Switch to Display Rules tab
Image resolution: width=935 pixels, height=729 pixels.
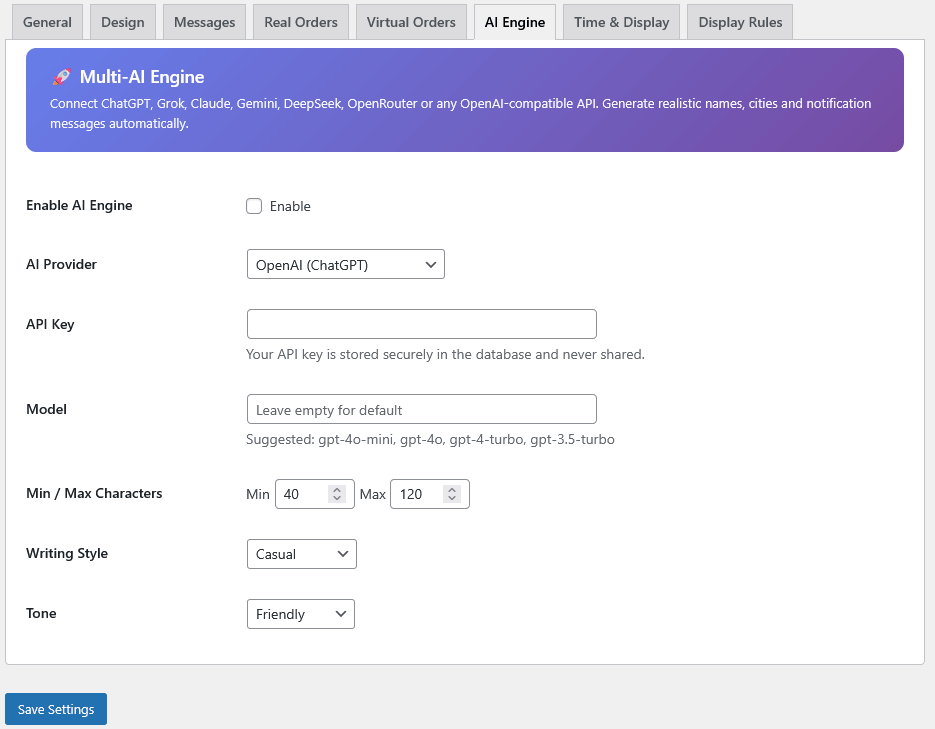click(740, 22)
